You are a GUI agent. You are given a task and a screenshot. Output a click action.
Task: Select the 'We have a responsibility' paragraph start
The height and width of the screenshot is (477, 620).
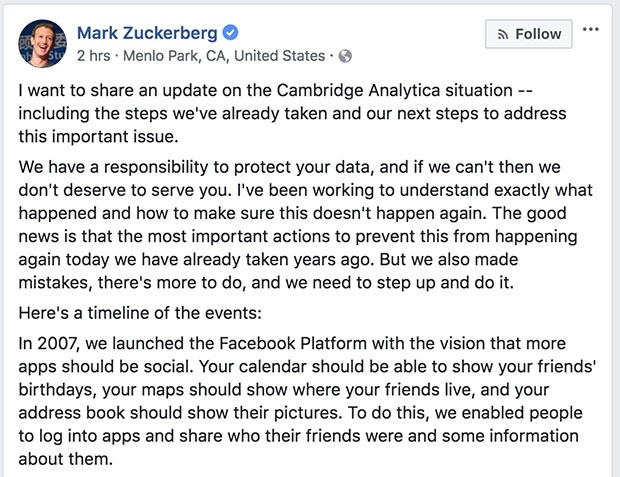pyautogui.click(x=113, y=167)
